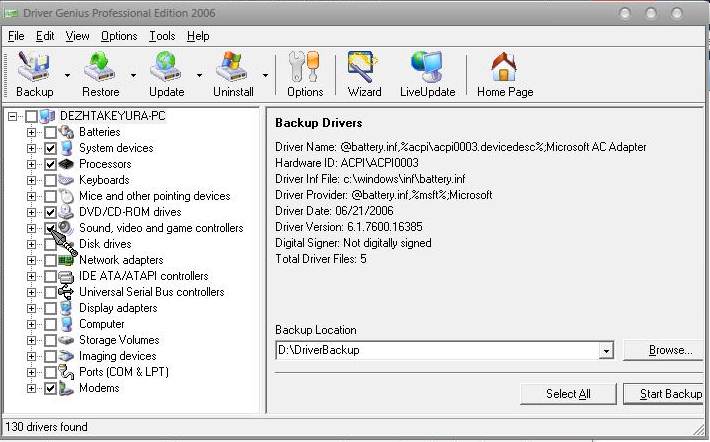Click the '130 drivers found' status text
The height and width of the screenshot is (442, 710).
[x=46, y=427]
